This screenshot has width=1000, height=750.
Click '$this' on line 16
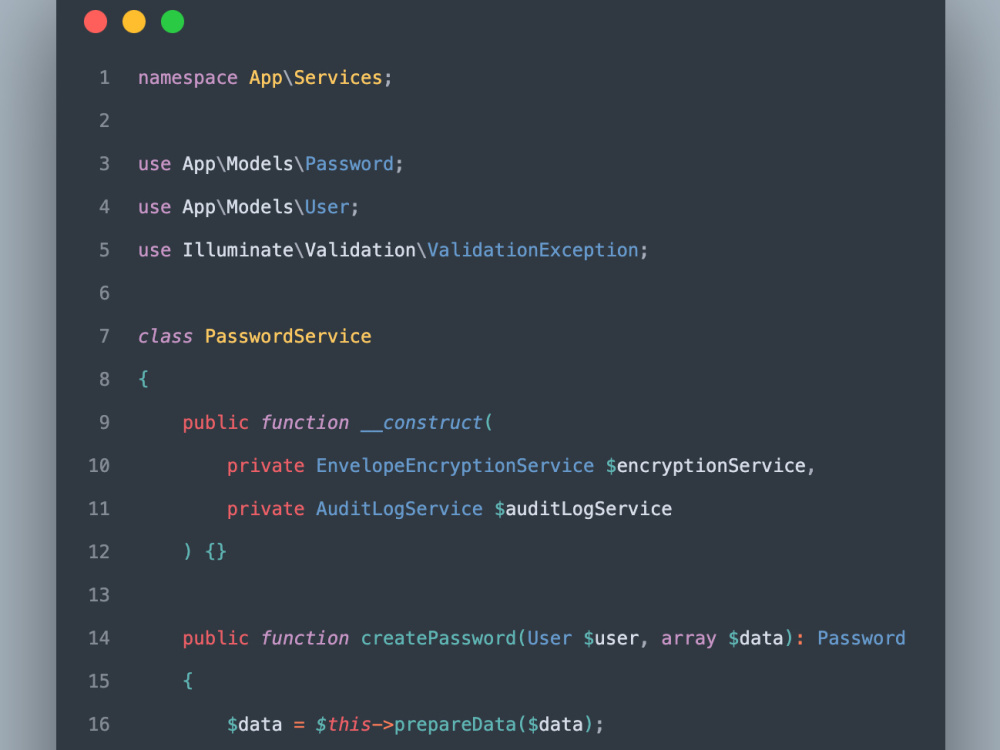(x=344, y=724)
